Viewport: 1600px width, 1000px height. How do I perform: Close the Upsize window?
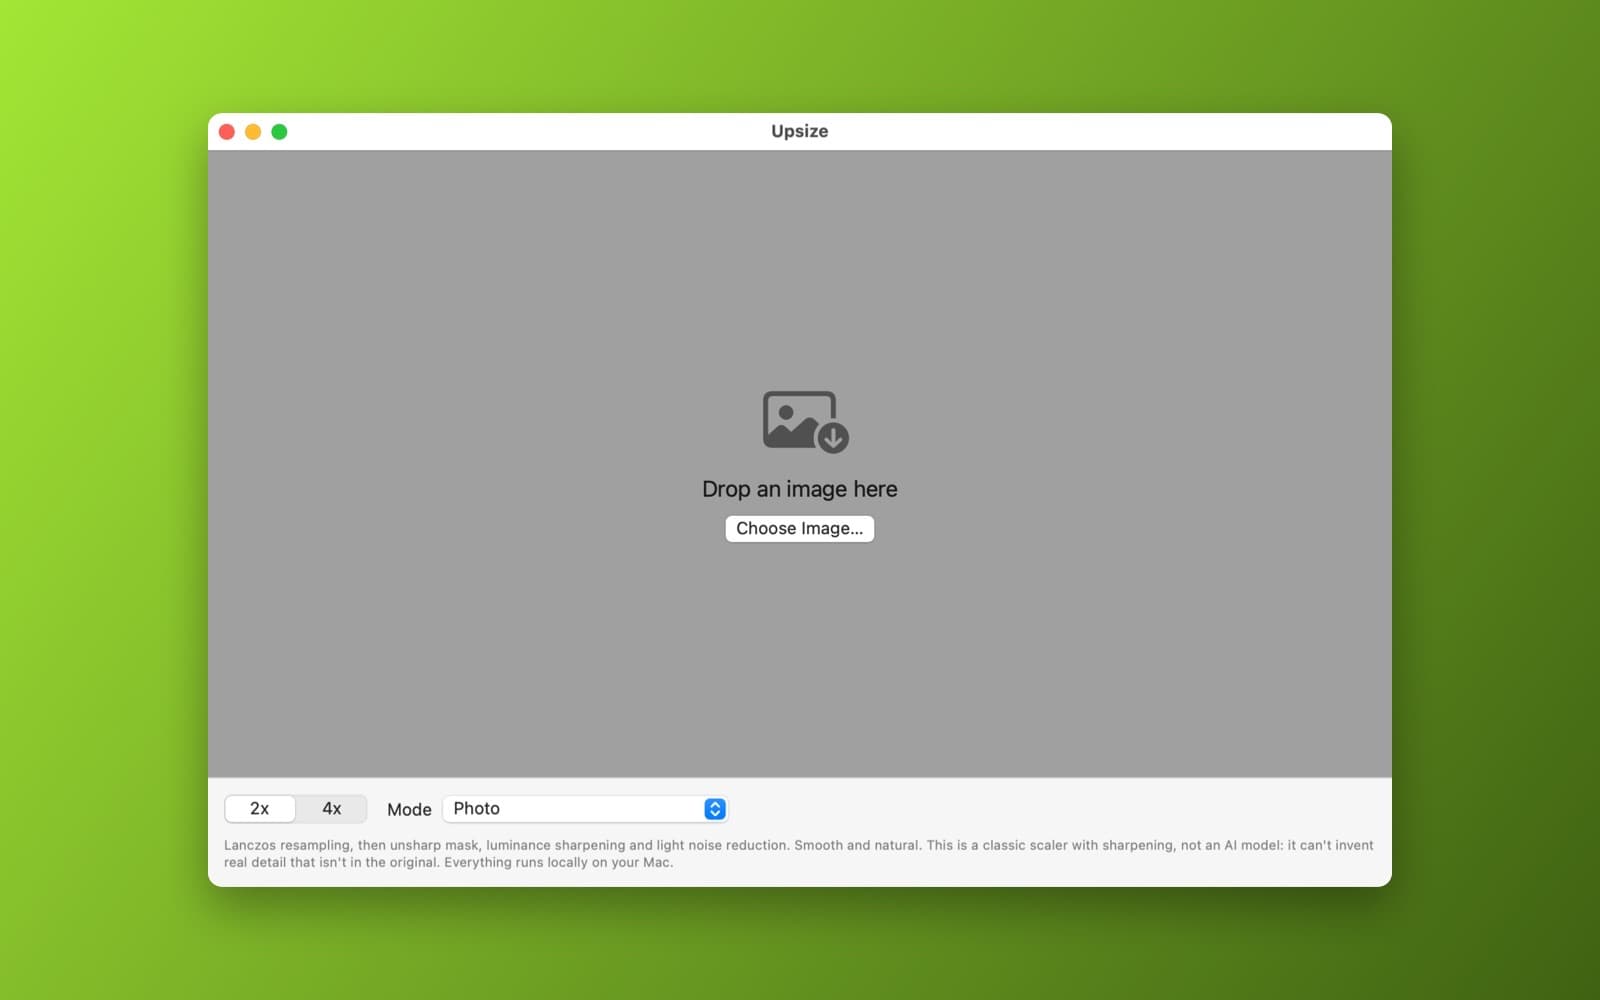point(227,132)
